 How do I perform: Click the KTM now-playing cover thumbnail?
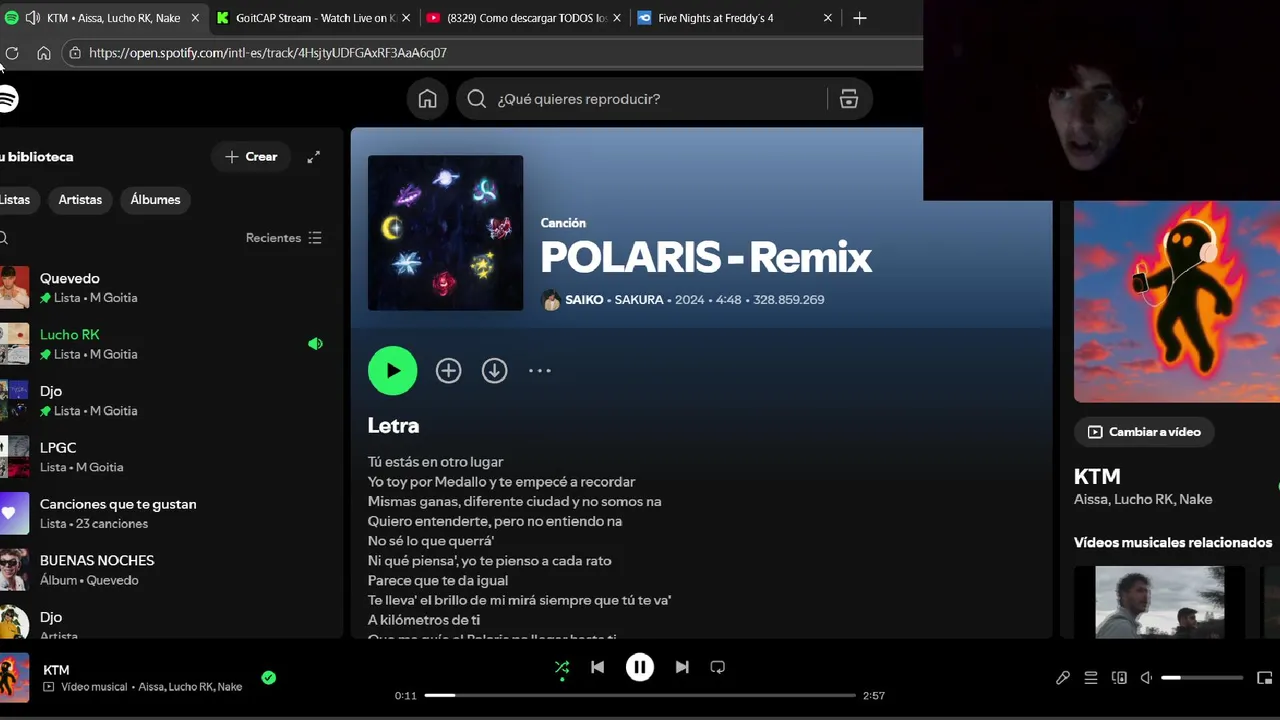point(15,677)
